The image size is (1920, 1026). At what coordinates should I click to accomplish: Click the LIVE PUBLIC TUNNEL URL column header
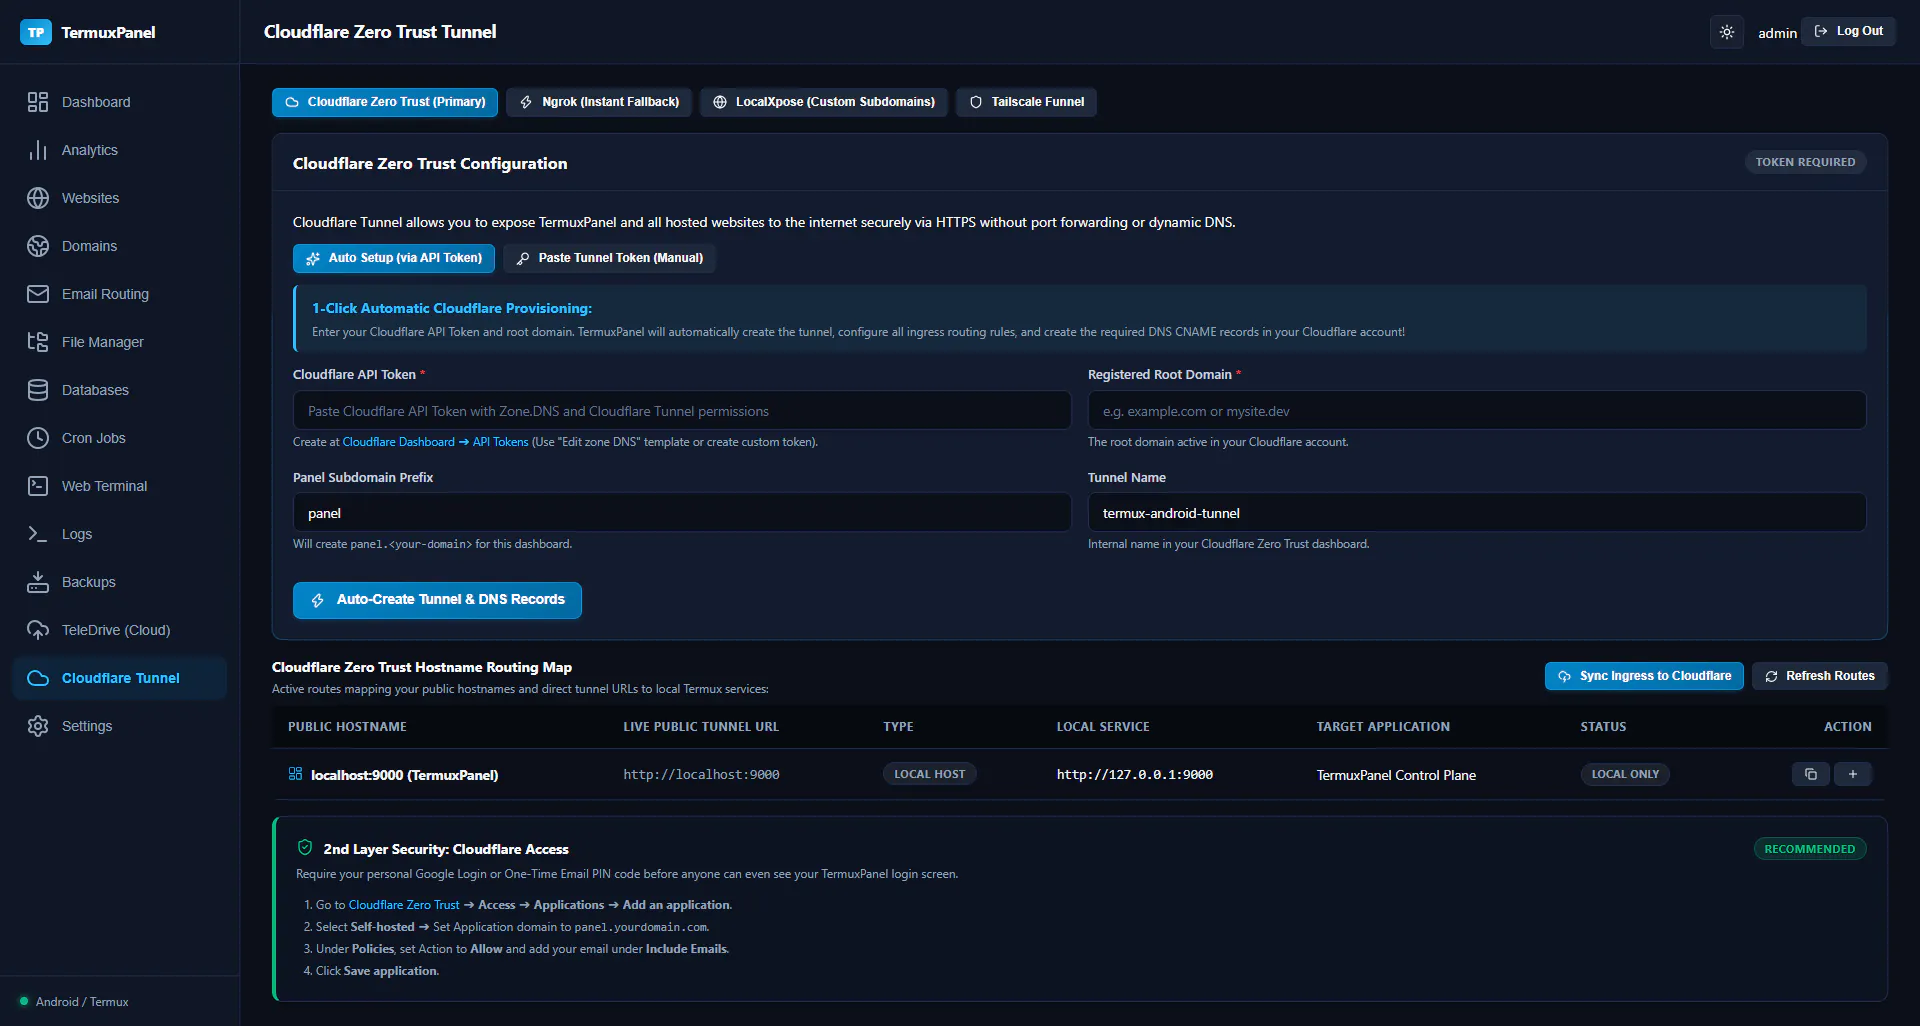coord(701,727)
